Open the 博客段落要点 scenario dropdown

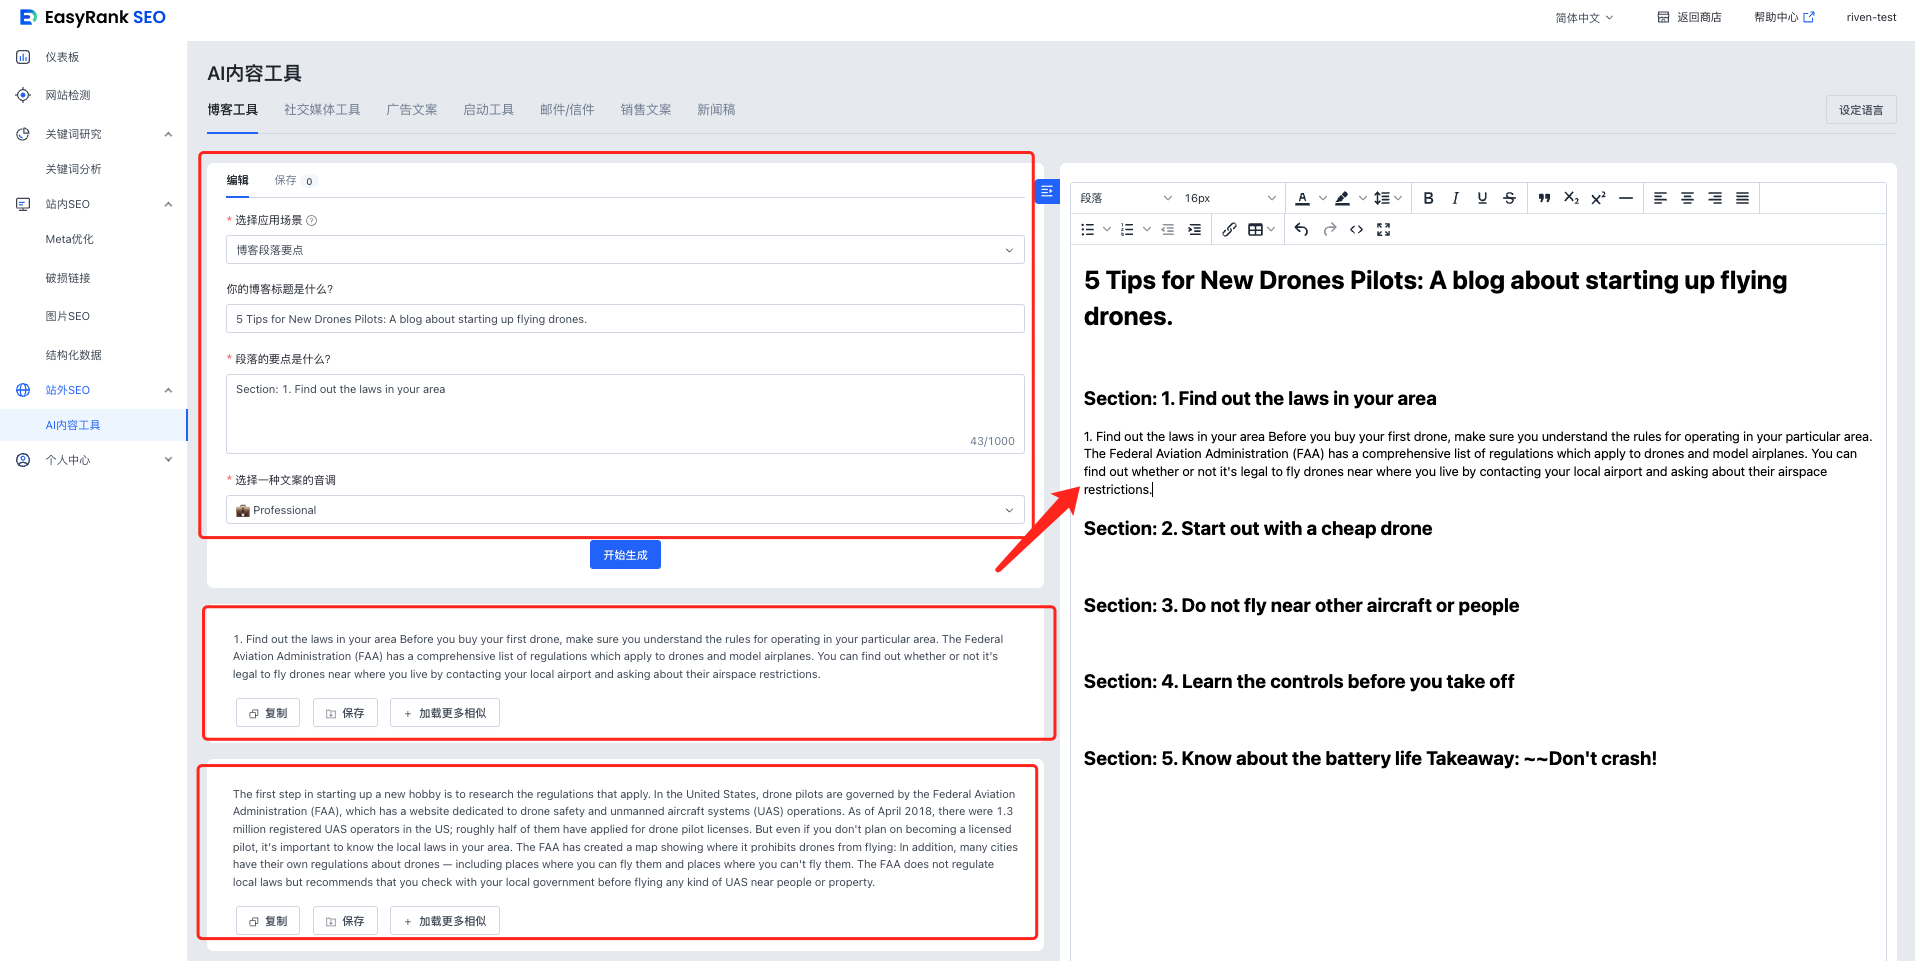pos(625,250)
